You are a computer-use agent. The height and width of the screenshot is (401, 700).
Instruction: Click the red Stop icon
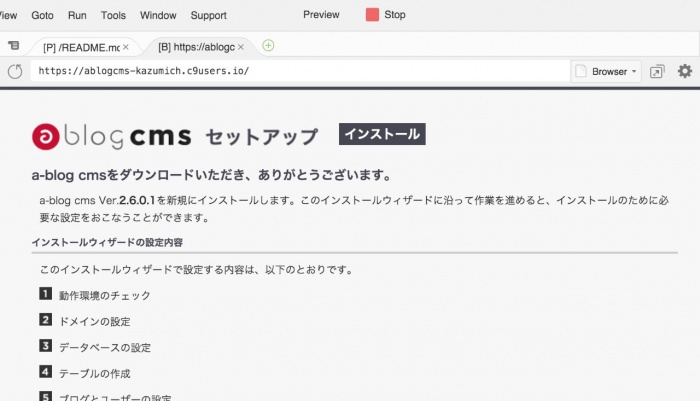coord(372,15)
